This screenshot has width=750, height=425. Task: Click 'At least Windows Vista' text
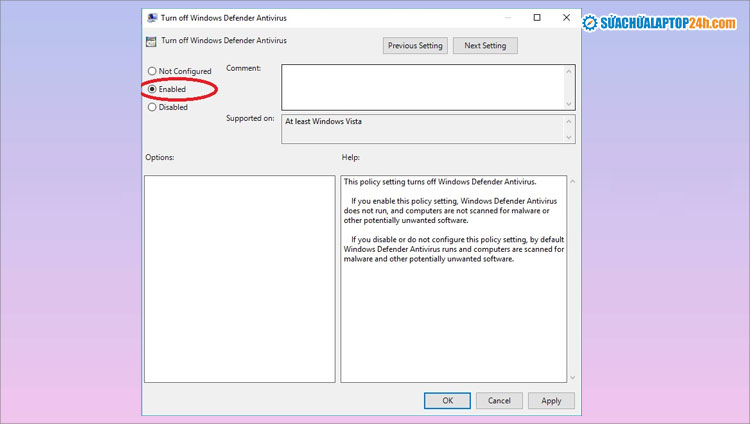(323, 121)
